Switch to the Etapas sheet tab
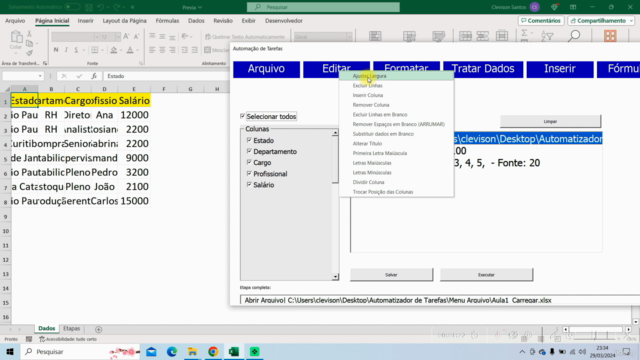 pyautogui.click(x=72, y=329)
